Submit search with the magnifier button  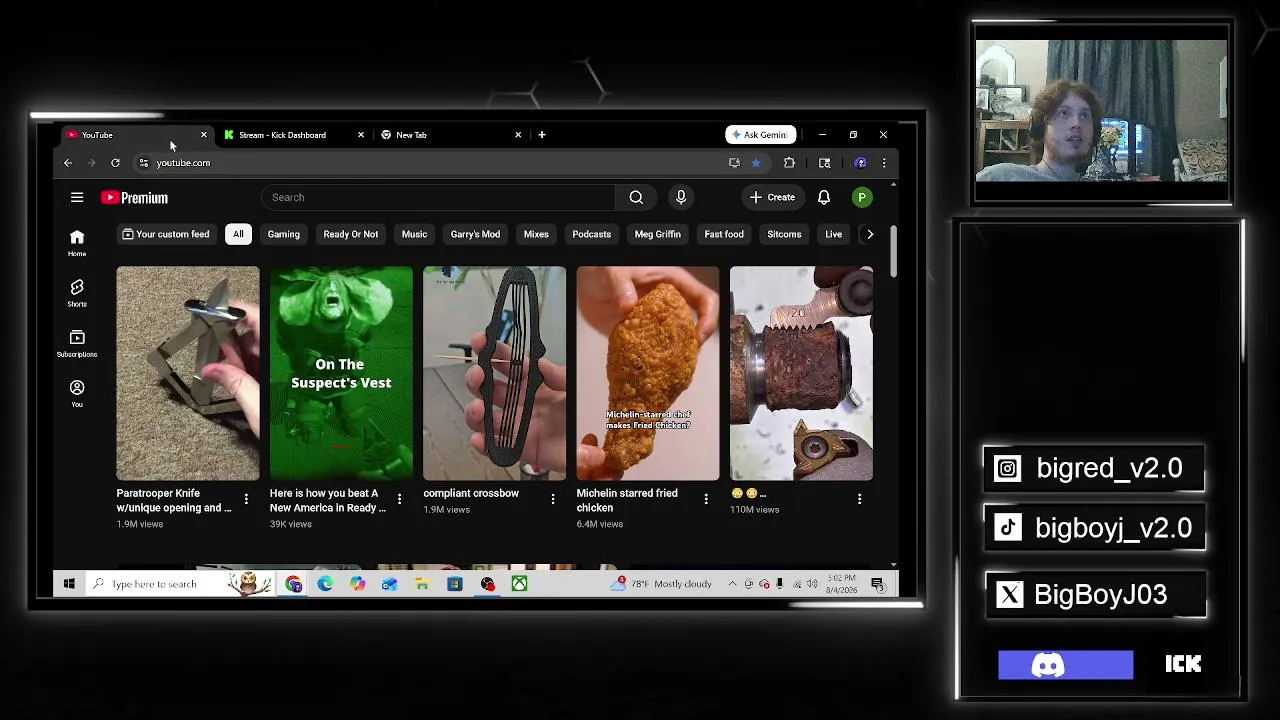636,198
